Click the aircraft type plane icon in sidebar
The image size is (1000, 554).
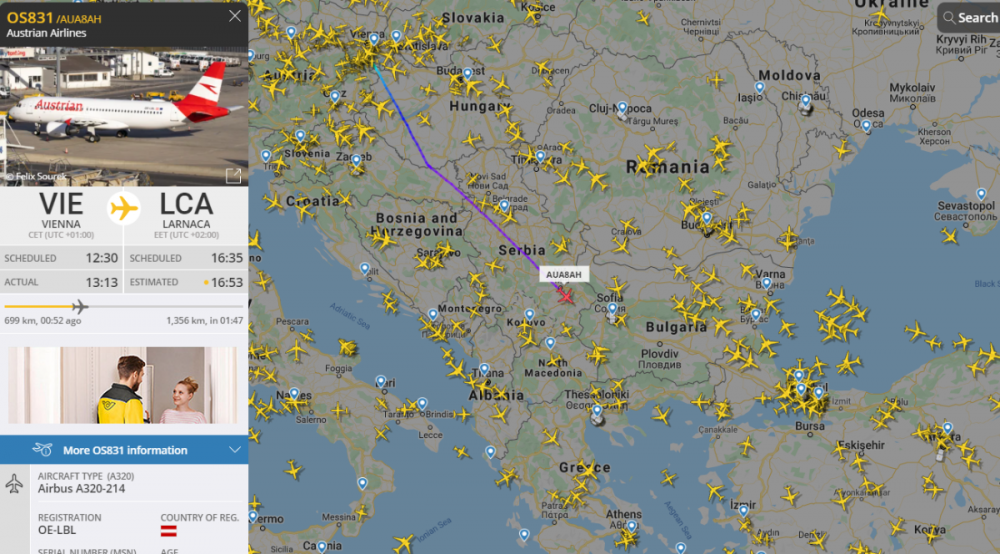point(15,483)
